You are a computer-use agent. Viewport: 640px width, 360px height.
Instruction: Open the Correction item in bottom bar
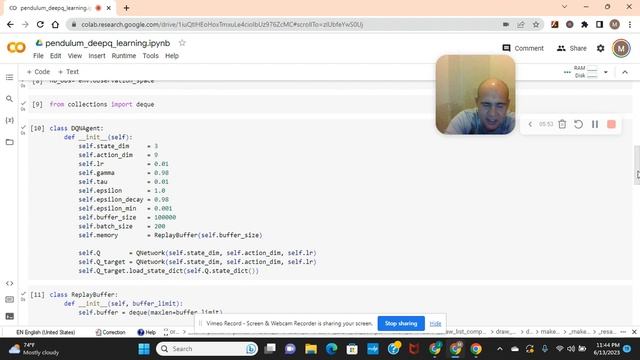(110, 332)
